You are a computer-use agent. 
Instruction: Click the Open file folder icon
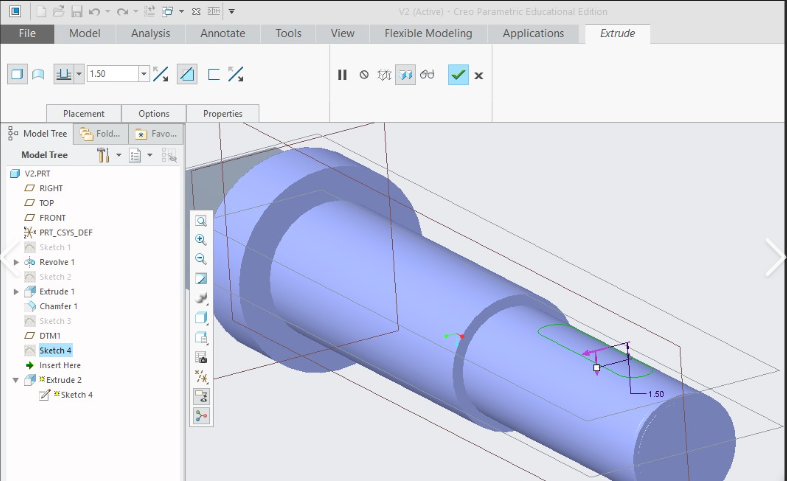tap(59, 11)
